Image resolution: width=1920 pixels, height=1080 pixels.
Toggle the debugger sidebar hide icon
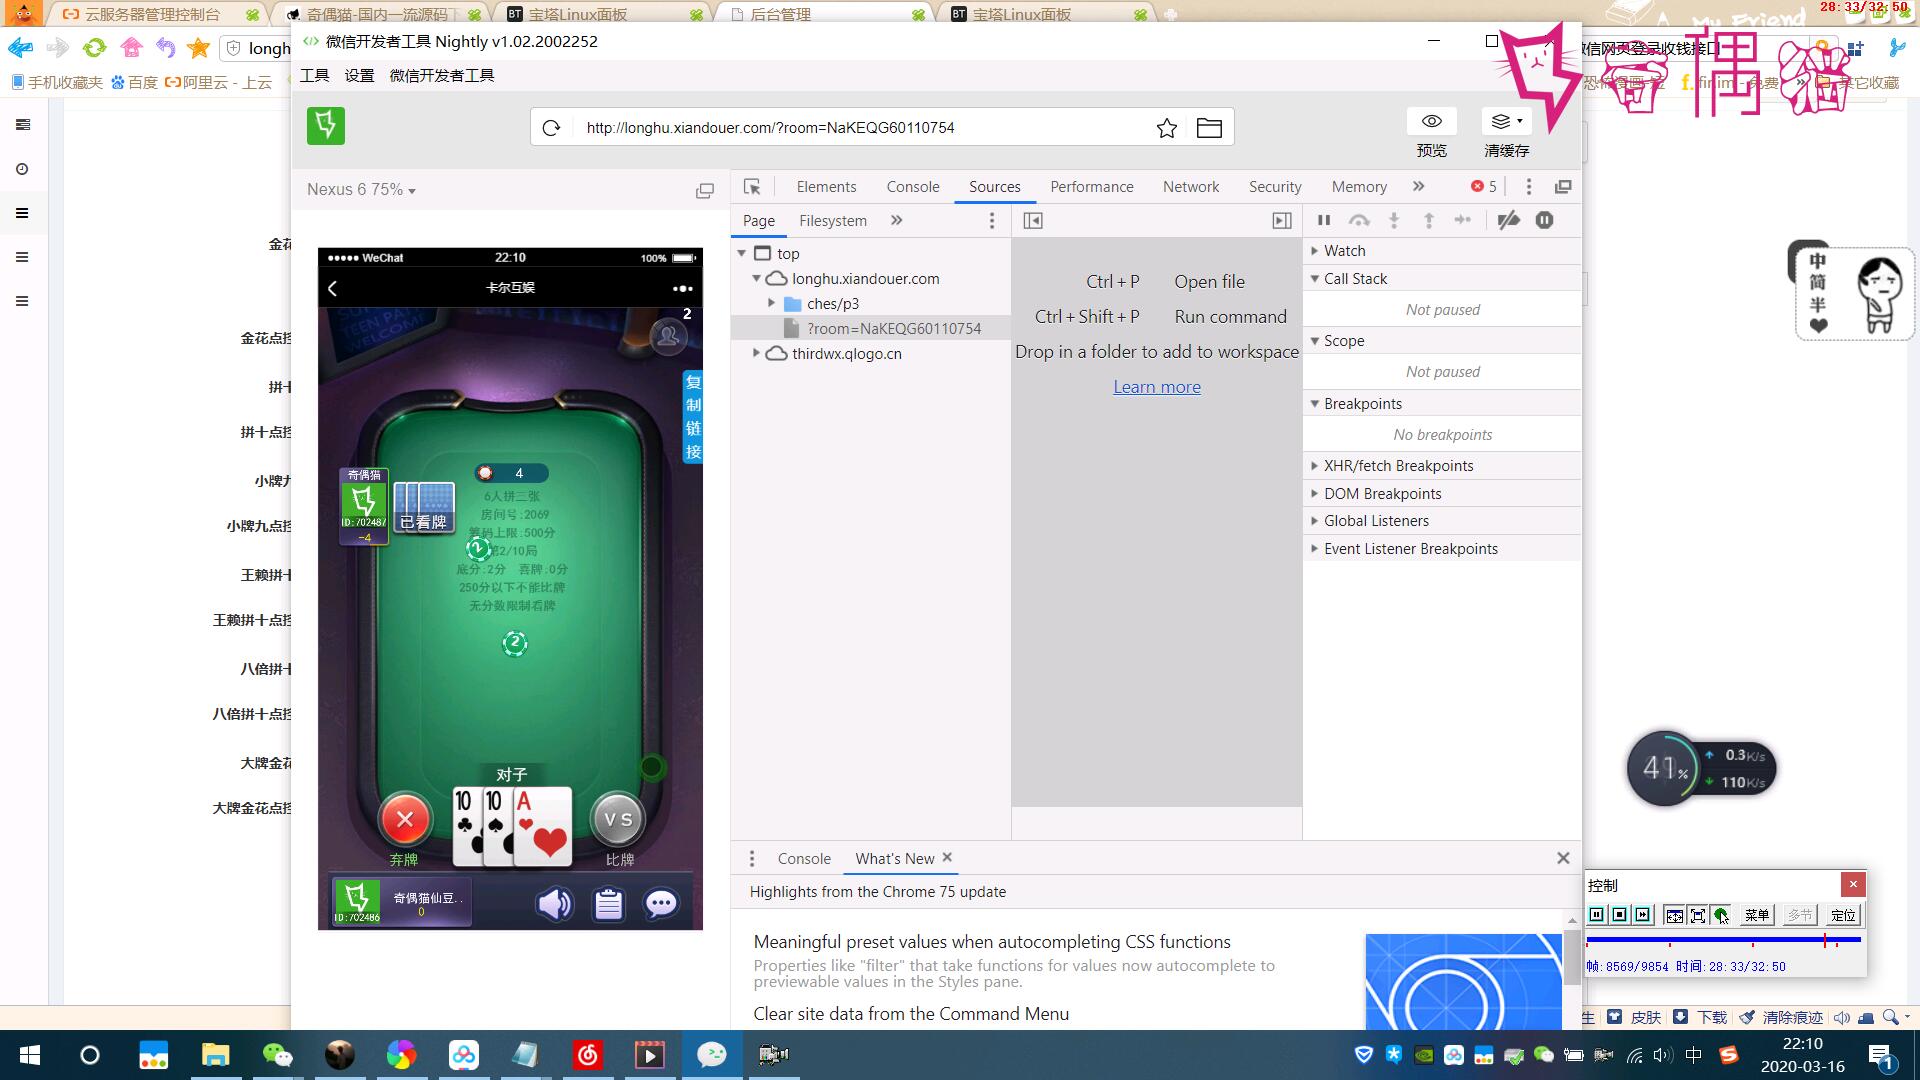click(1281, 221)
